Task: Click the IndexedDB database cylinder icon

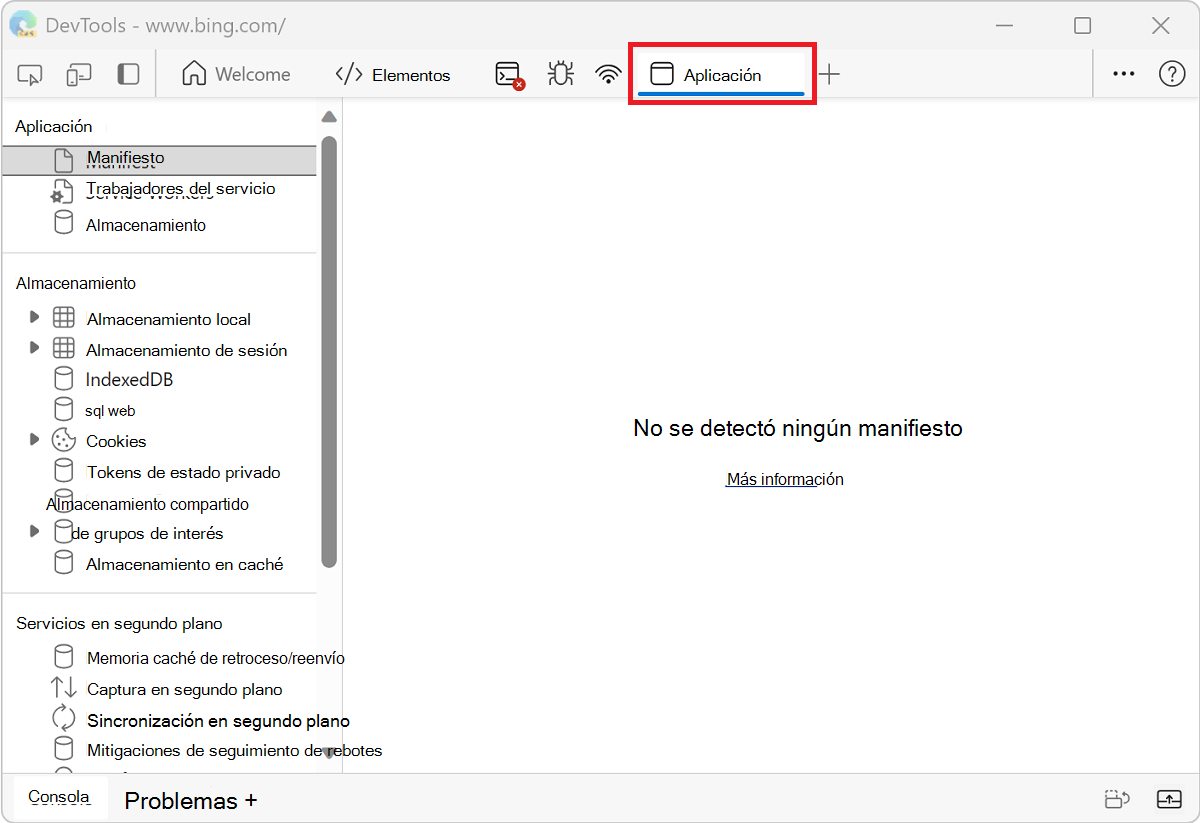Action: (x=63, y=379)
